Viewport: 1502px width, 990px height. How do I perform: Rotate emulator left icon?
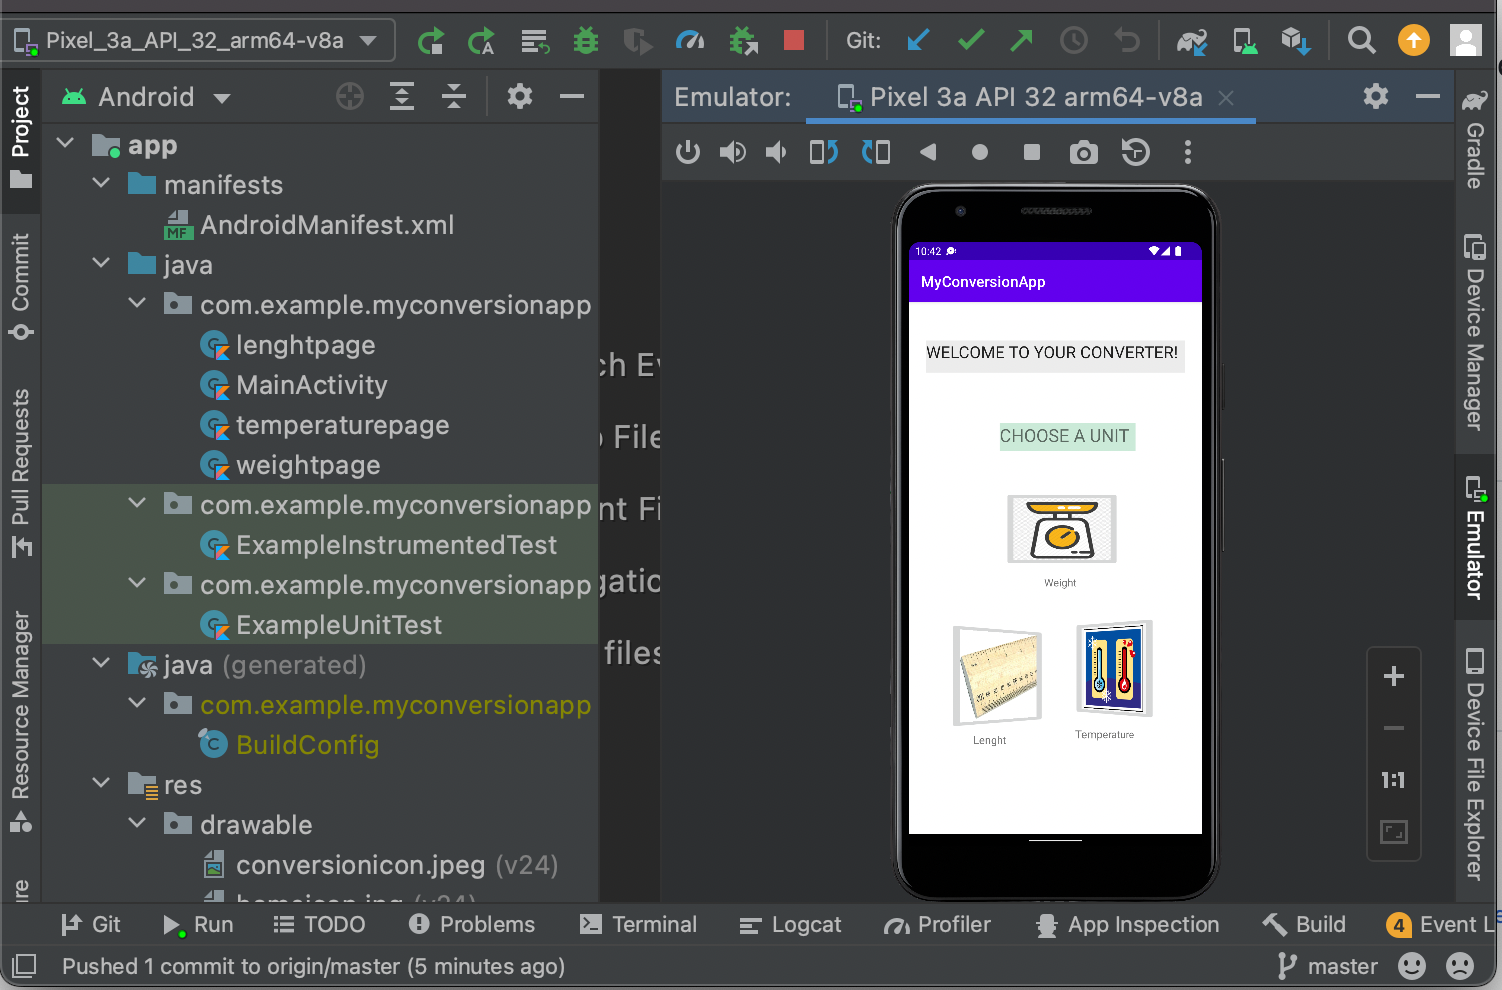click(824, 153)
